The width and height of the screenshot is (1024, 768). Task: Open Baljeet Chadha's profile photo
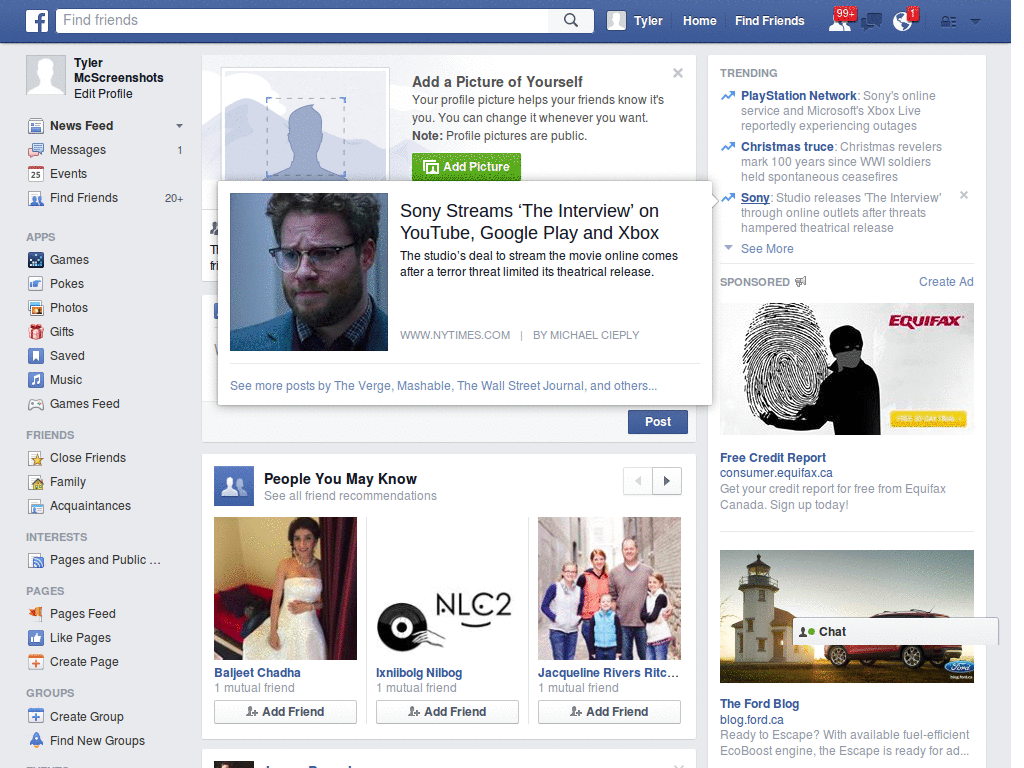pyautogui.click(x=285, y=588)
